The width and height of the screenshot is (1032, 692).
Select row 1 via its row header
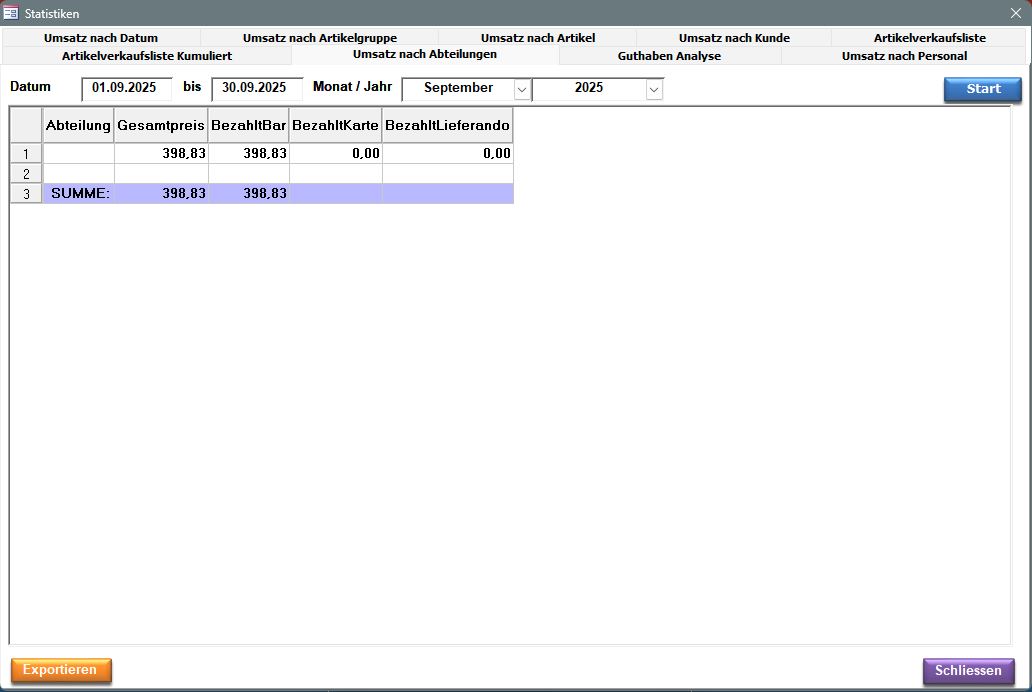[x=26, y=154]
